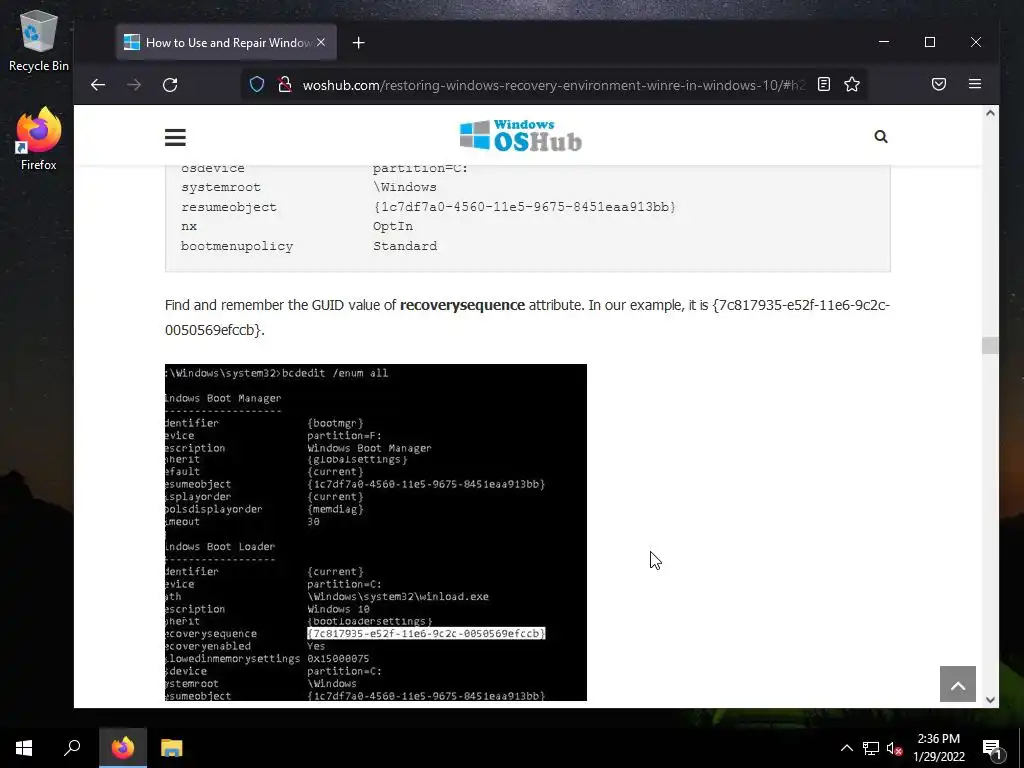Focus the woshub.com address bar
1024x768 pixels.
point(553,85)
